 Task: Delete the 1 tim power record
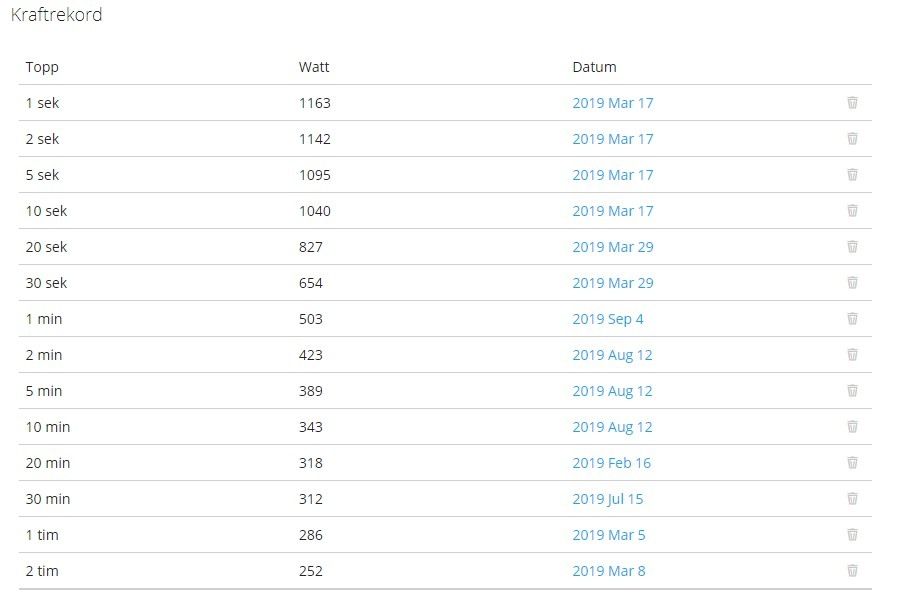(x=852, y=535)
